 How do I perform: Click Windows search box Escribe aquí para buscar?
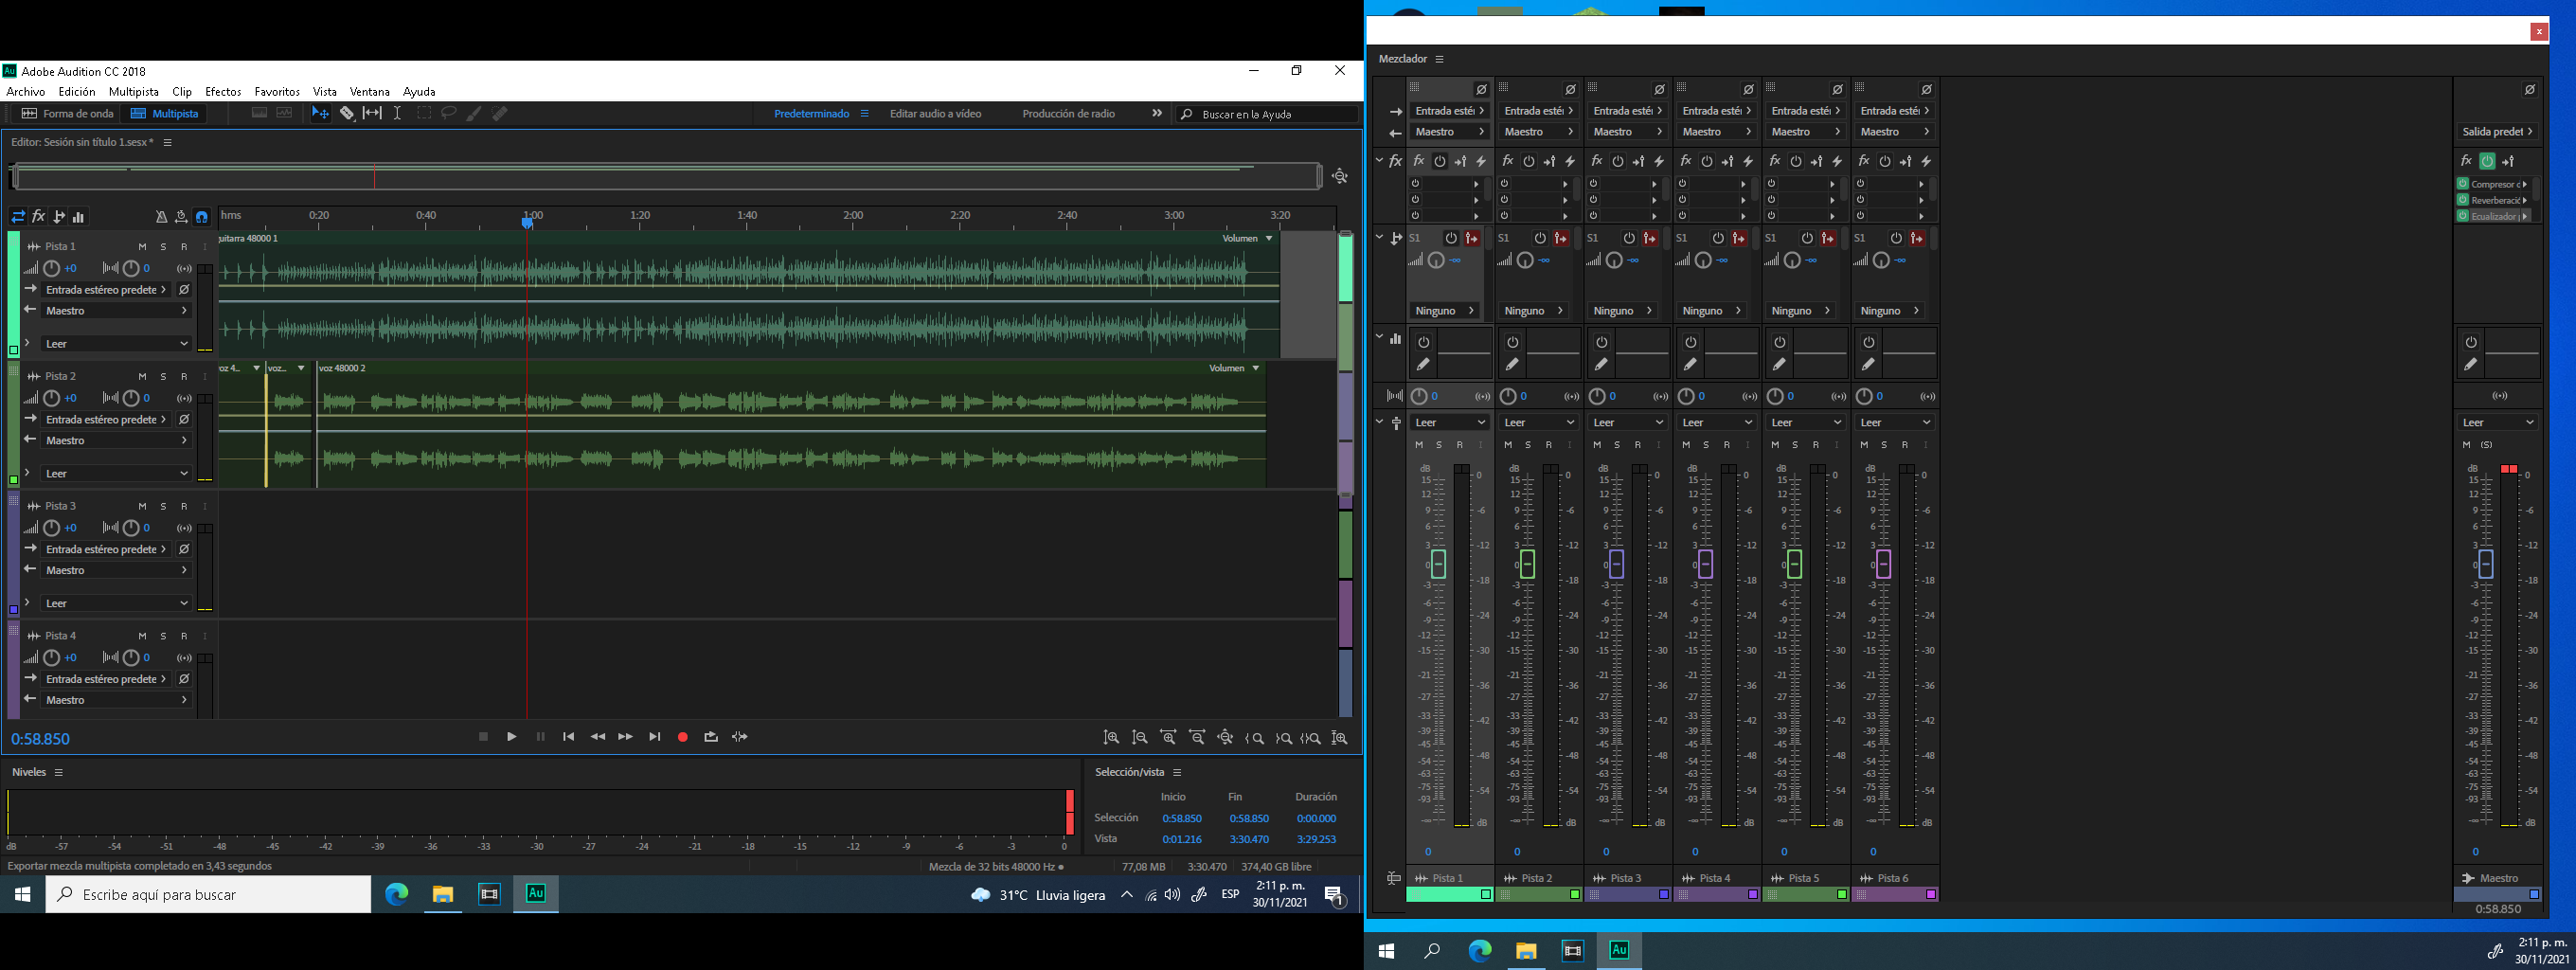(208, 895)
